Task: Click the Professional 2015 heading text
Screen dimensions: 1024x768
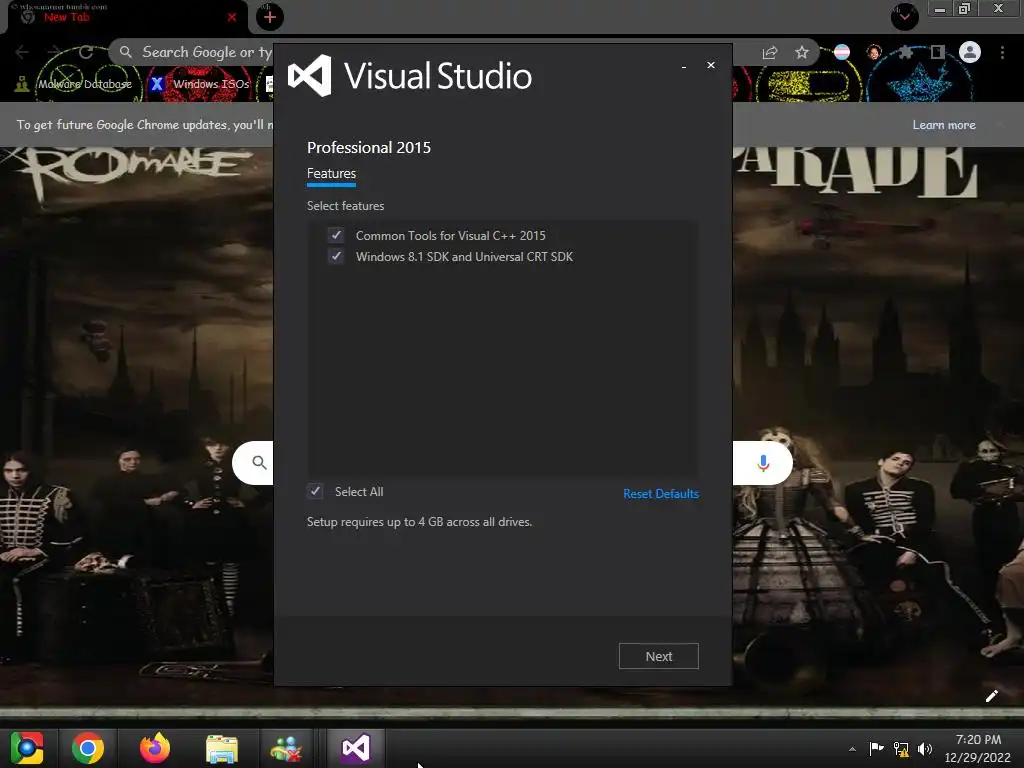Action: (369, 148)
